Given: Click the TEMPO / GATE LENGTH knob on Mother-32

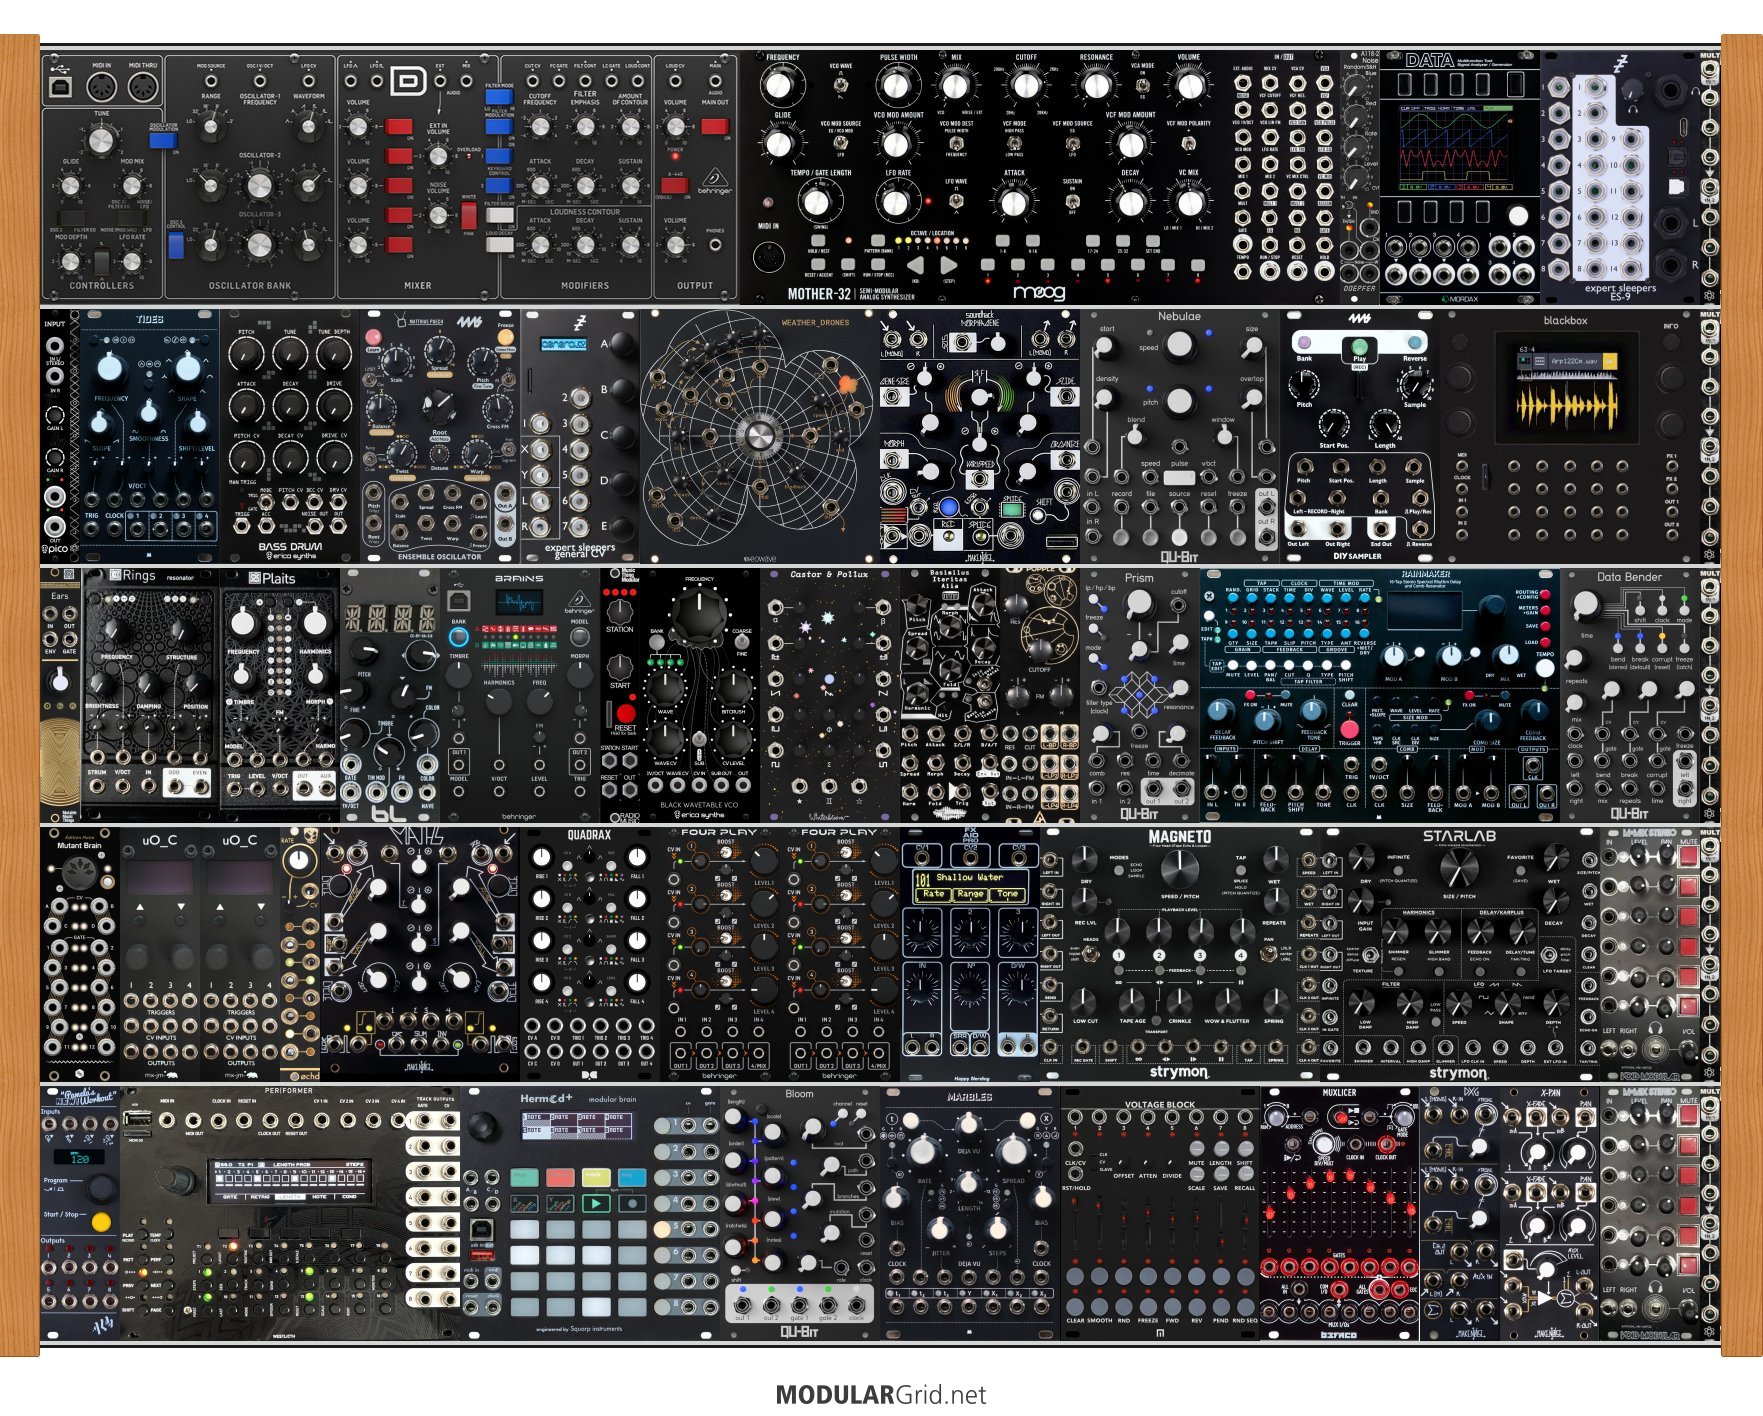Looking at the screenshot, I should tap(817, 202).
